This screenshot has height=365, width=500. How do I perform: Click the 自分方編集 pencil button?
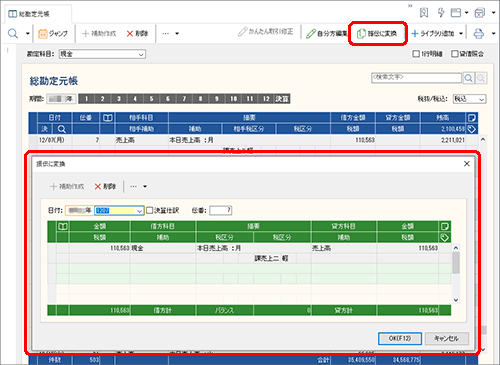327,33
